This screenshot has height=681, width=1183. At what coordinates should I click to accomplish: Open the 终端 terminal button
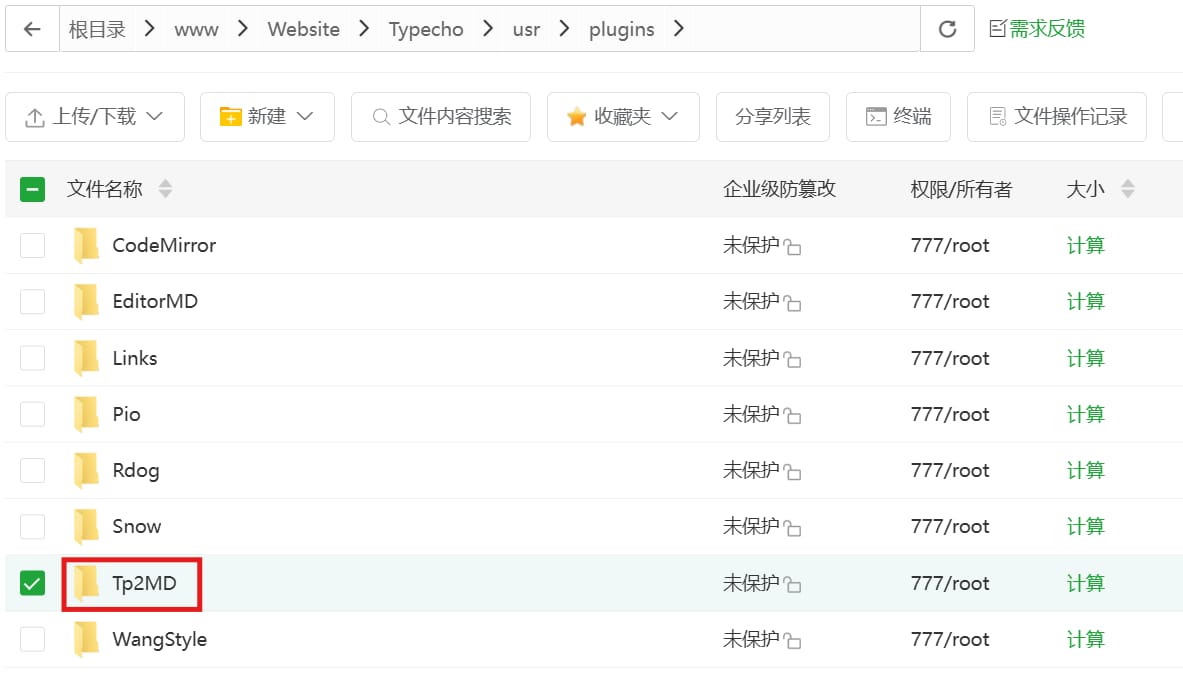(x=898, y=117)
